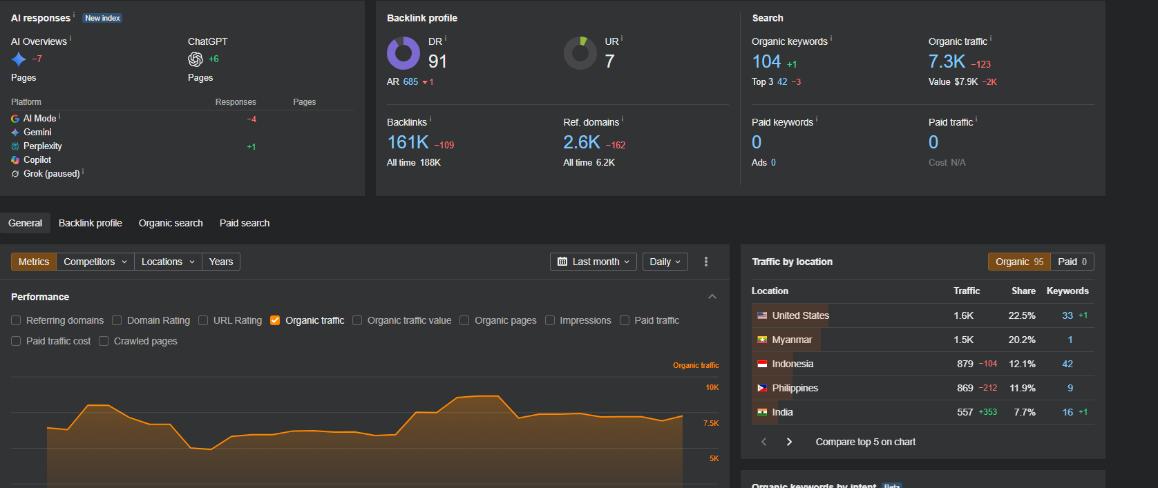The image size is (1158, 488).
Task: Click the Myanmar traffic share 20.2%
Action: pyautogui.click(x=1022, y=340)
